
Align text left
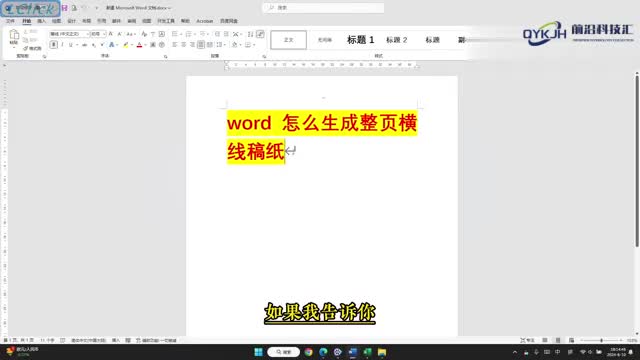pyautogui.click(x=175, y=44)
